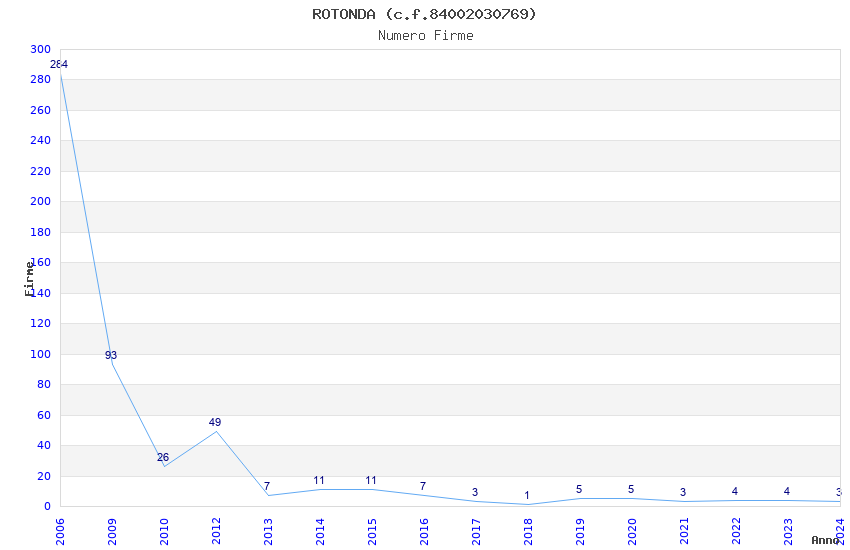Click the y-axis tick label 300

[41, 49]
